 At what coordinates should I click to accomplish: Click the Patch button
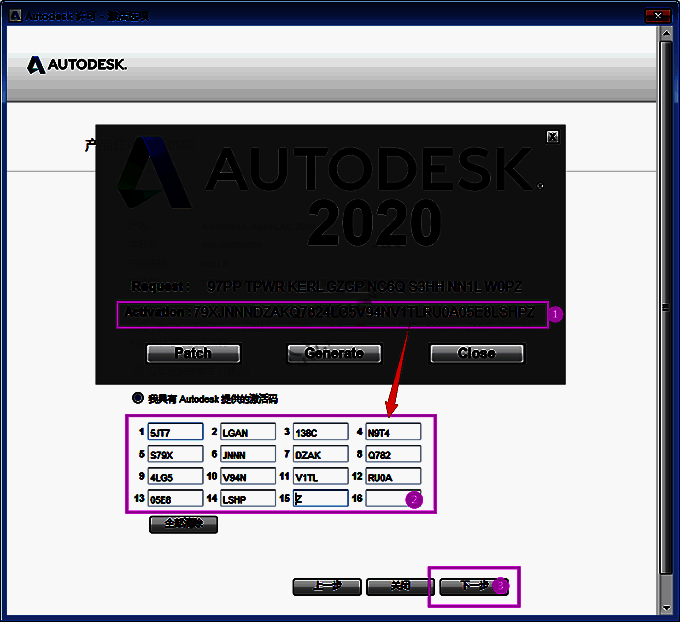coord(193,353)
